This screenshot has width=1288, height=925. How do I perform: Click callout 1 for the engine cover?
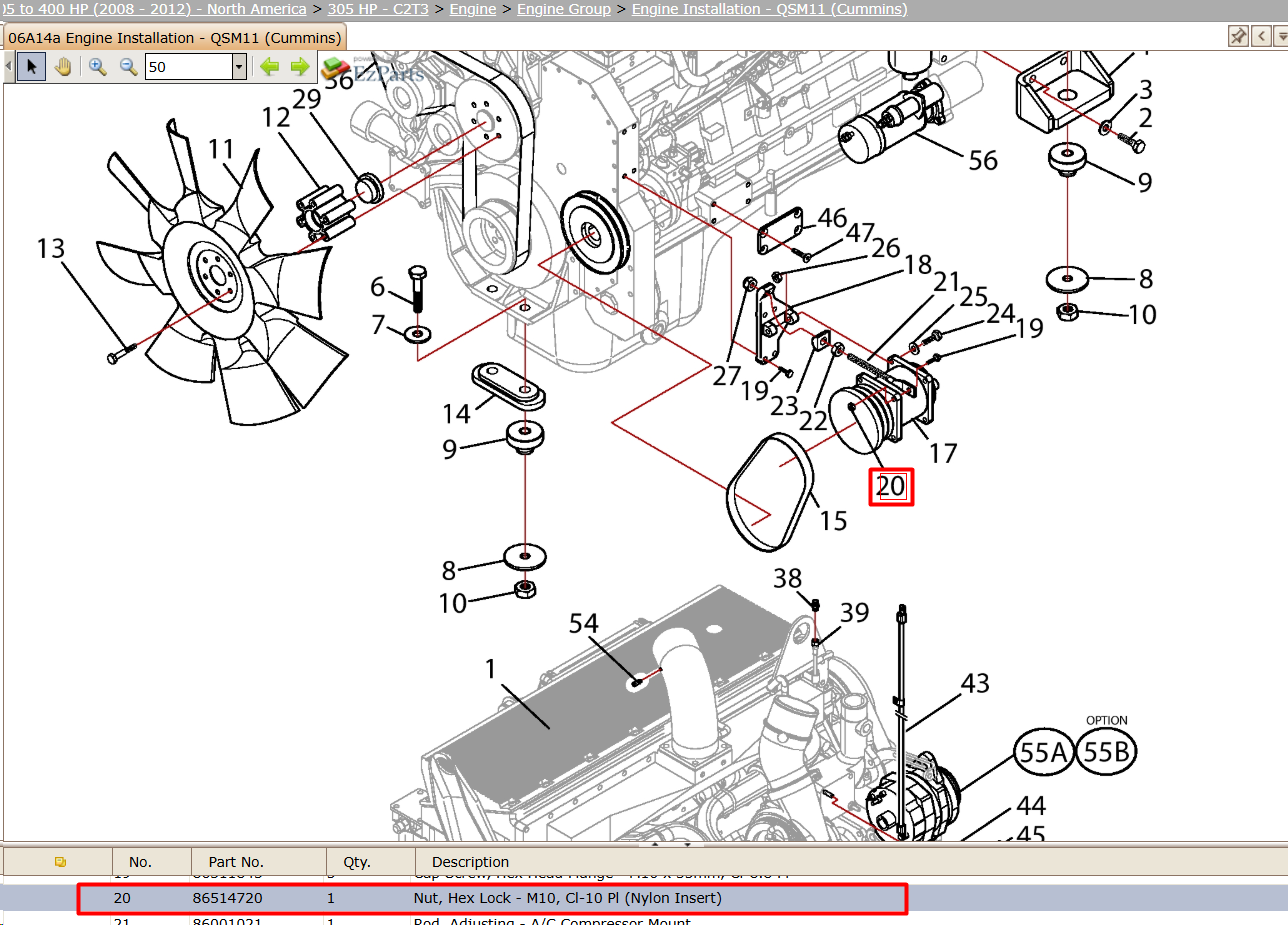[491, 669]
